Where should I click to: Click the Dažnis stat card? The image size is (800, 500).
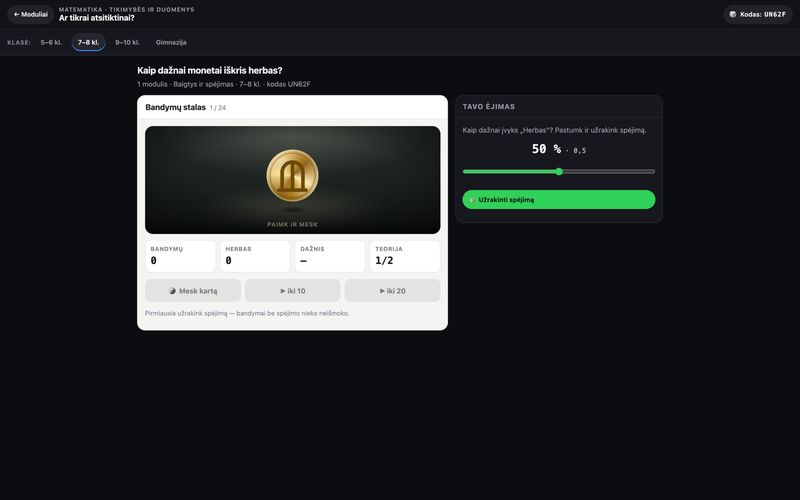click(x=330, y=256)
